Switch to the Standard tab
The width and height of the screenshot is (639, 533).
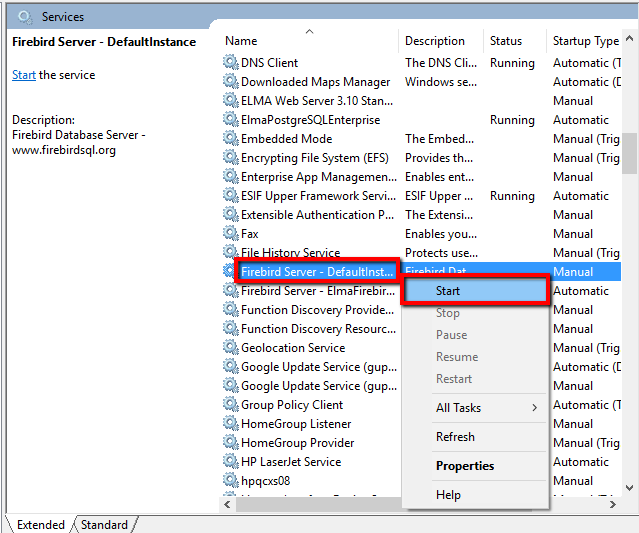(x=104, y=524)
